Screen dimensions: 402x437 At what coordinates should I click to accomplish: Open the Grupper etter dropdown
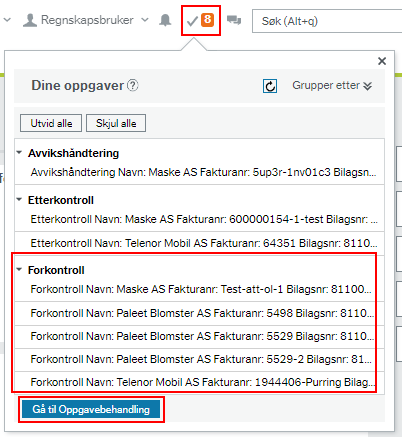coord(332,86)
